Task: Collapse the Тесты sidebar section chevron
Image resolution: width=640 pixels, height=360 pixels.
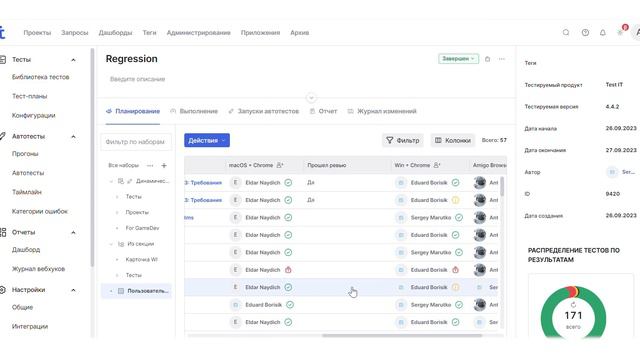Action: coord(73,60)
